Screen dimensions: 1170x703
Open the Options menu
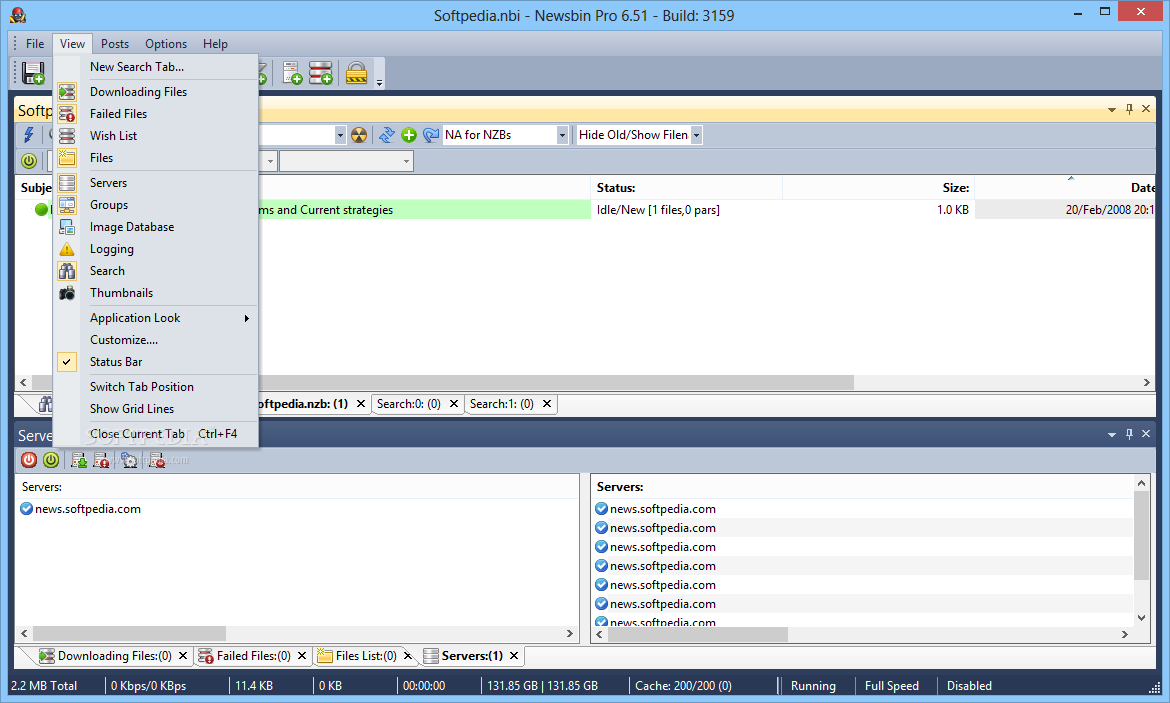pos(166,44)
